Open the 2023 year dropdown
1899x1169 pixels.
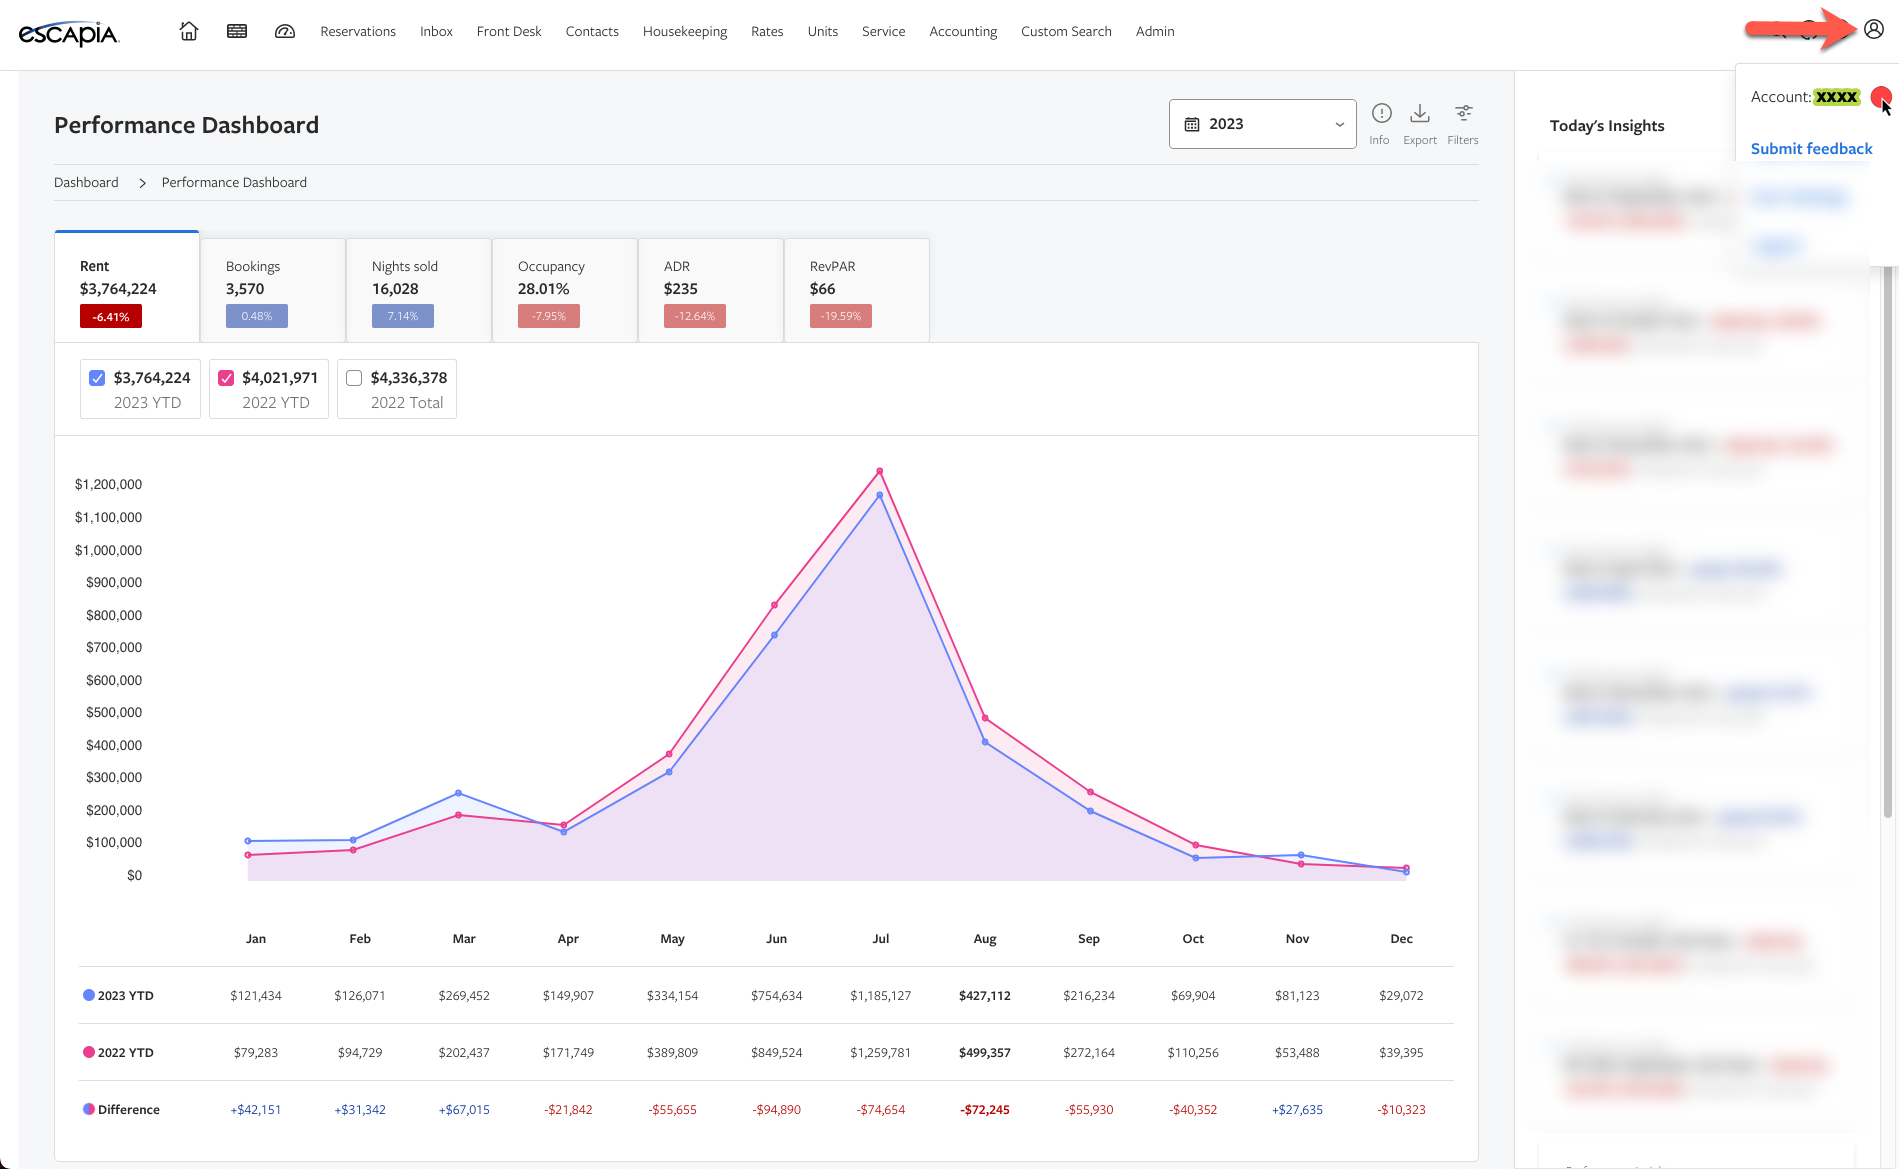1262,124
